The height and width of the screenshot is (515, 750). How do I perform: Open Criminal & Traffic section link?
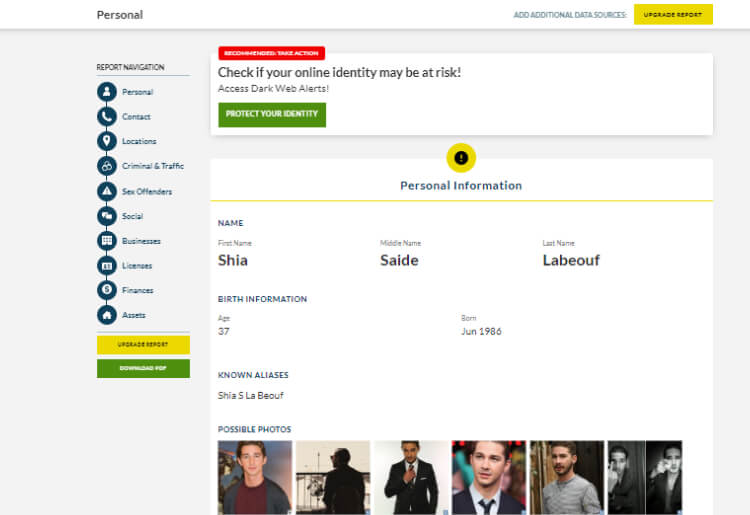[x=153, y=166]
